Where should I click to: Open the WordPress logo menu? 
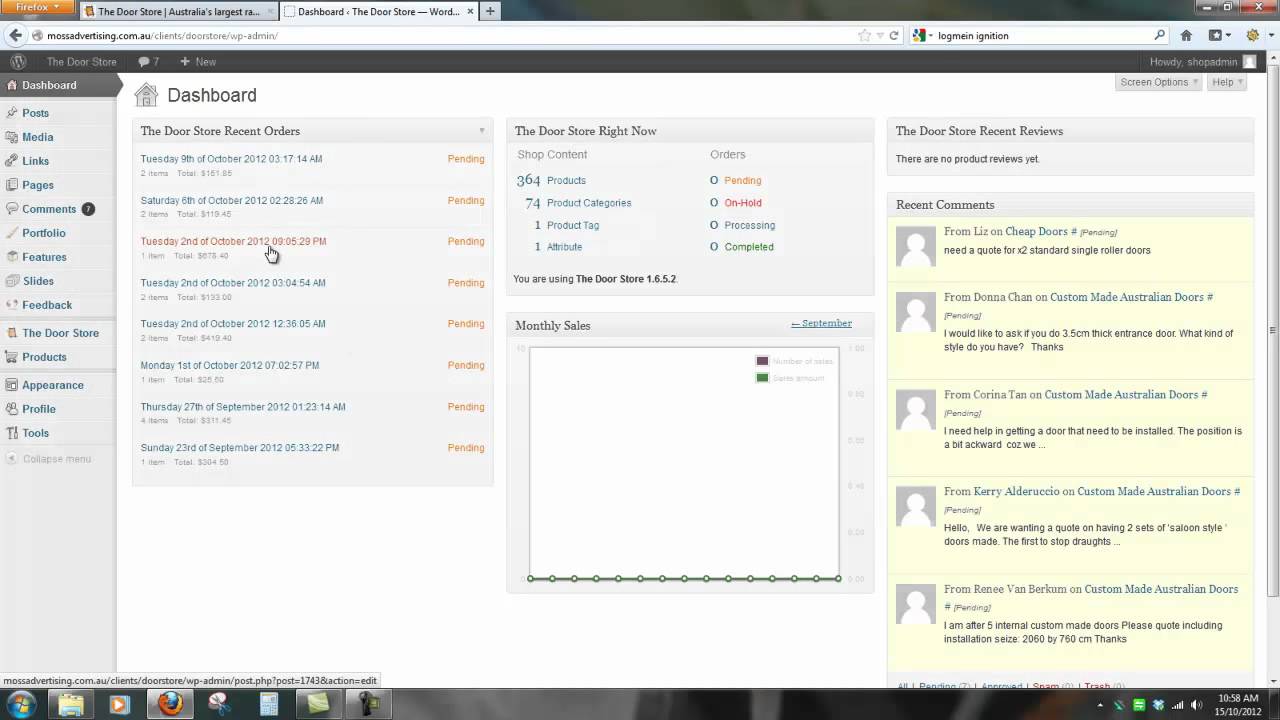pyautogui.click(x=18, y=62)
